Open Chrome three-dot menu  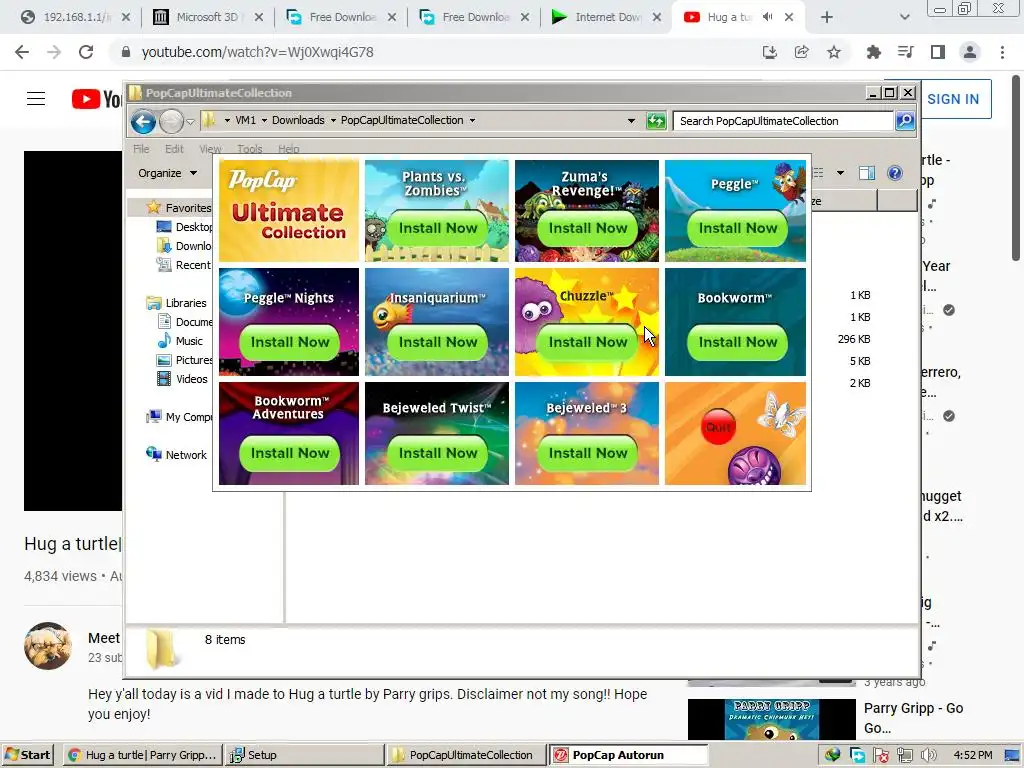click(x=1002, y=52)
